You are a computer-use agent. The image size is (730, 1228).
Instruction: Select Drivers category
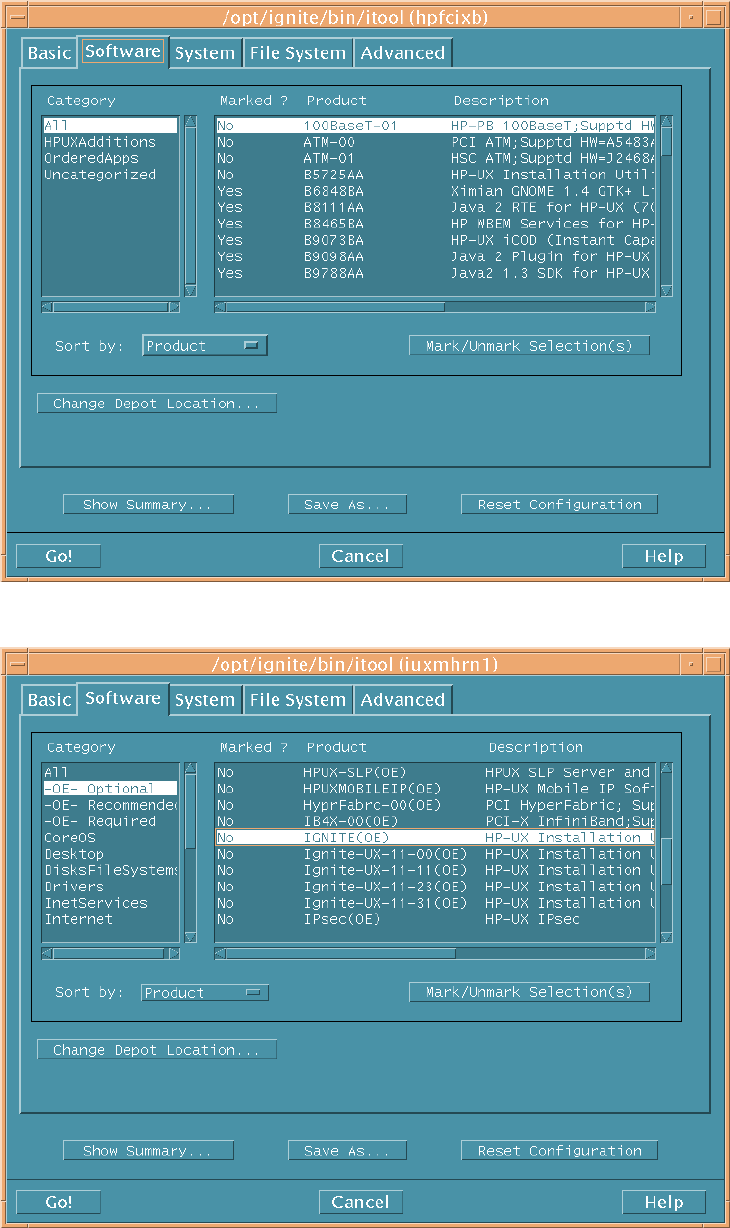pos(110,886)
